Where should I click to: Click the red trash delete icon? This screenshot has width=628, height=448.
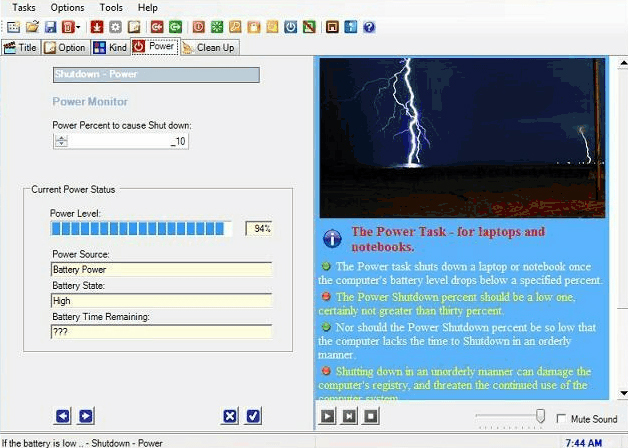pyautogui.click(x=68, y=27)
